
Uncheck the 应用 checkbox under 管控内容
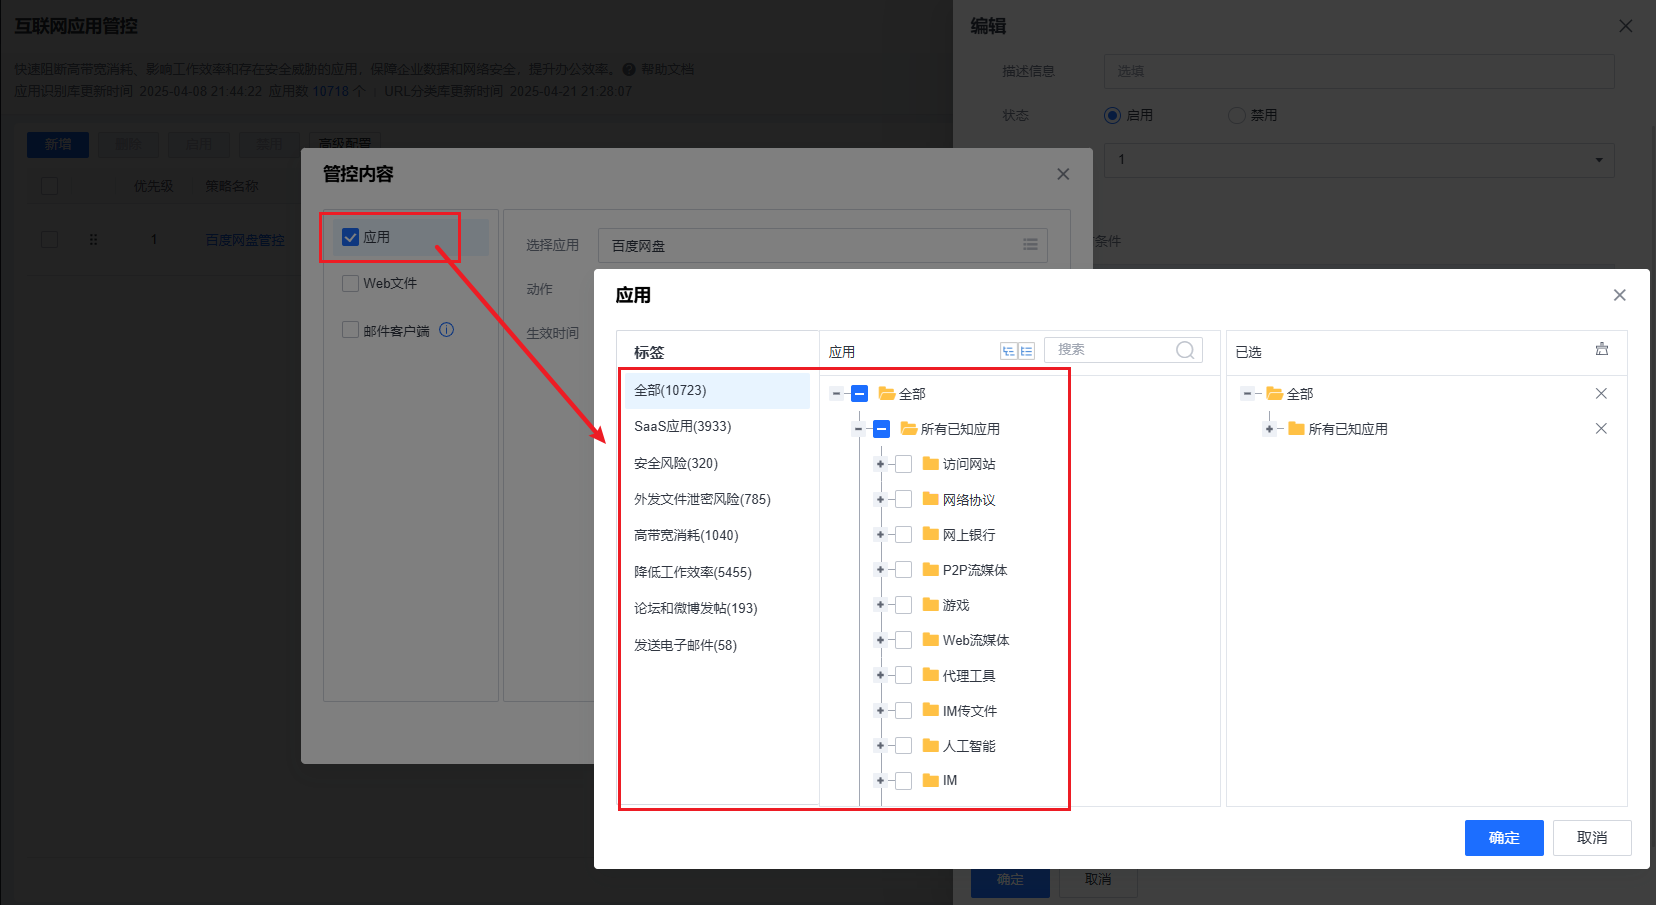351,237
